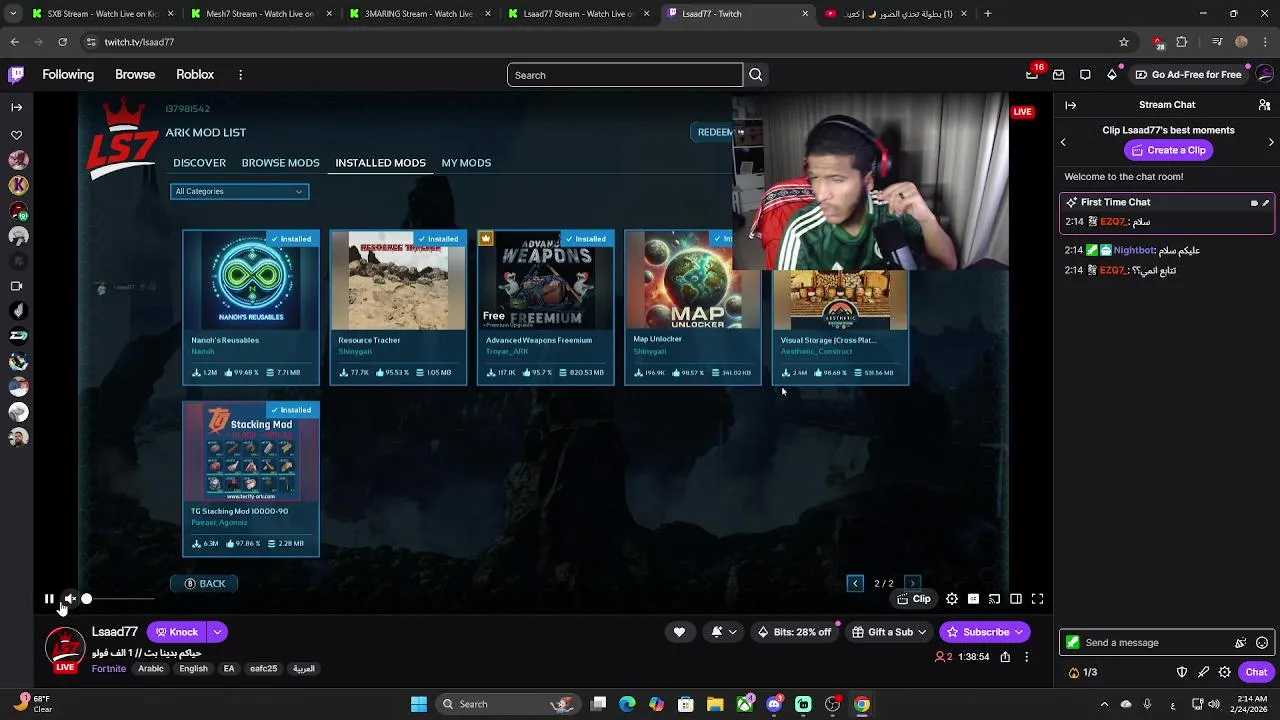The width and height of the screenshot is (1280, 720).
Task: Click Create a Clip button
Action: point(1167,150)
